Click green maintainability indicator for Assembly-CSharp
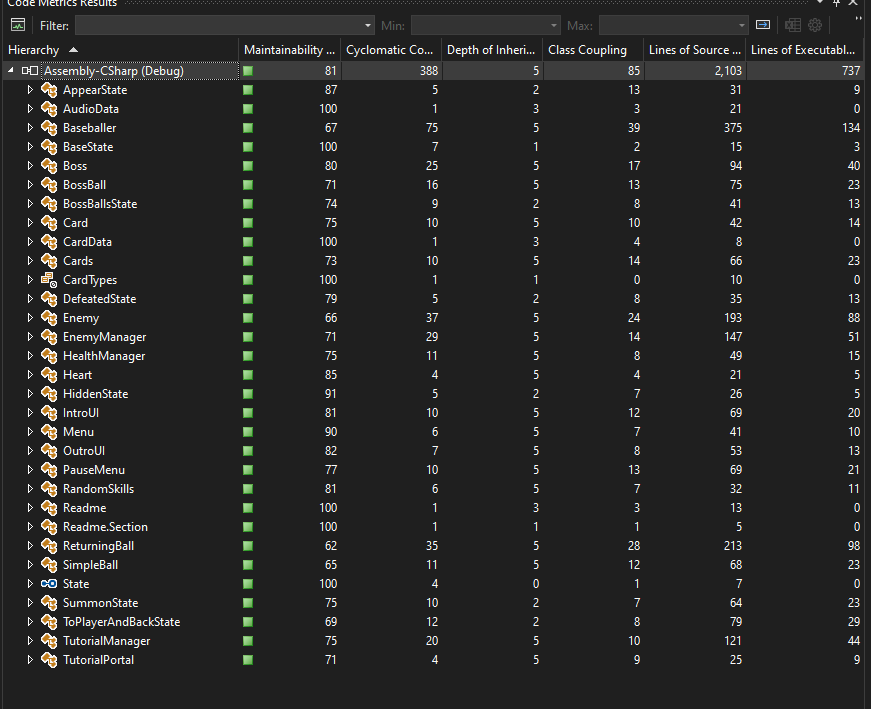The width and height of the screenshot is (871, 709). tap(248, 71)
